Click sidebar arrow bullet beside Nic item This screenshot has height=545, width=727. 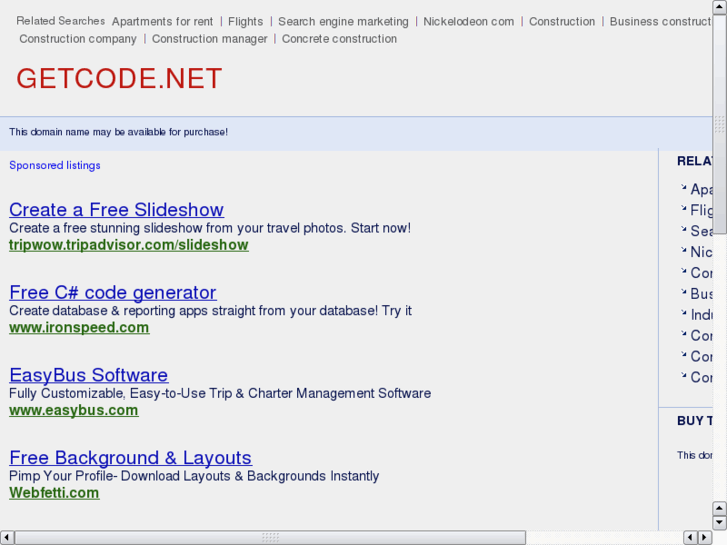tap(683, 250)
